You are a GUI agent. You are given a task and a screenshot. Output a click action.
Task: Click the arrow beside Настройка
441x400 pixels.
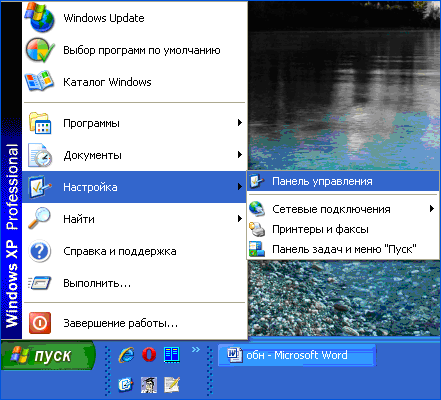coord(239,187)
